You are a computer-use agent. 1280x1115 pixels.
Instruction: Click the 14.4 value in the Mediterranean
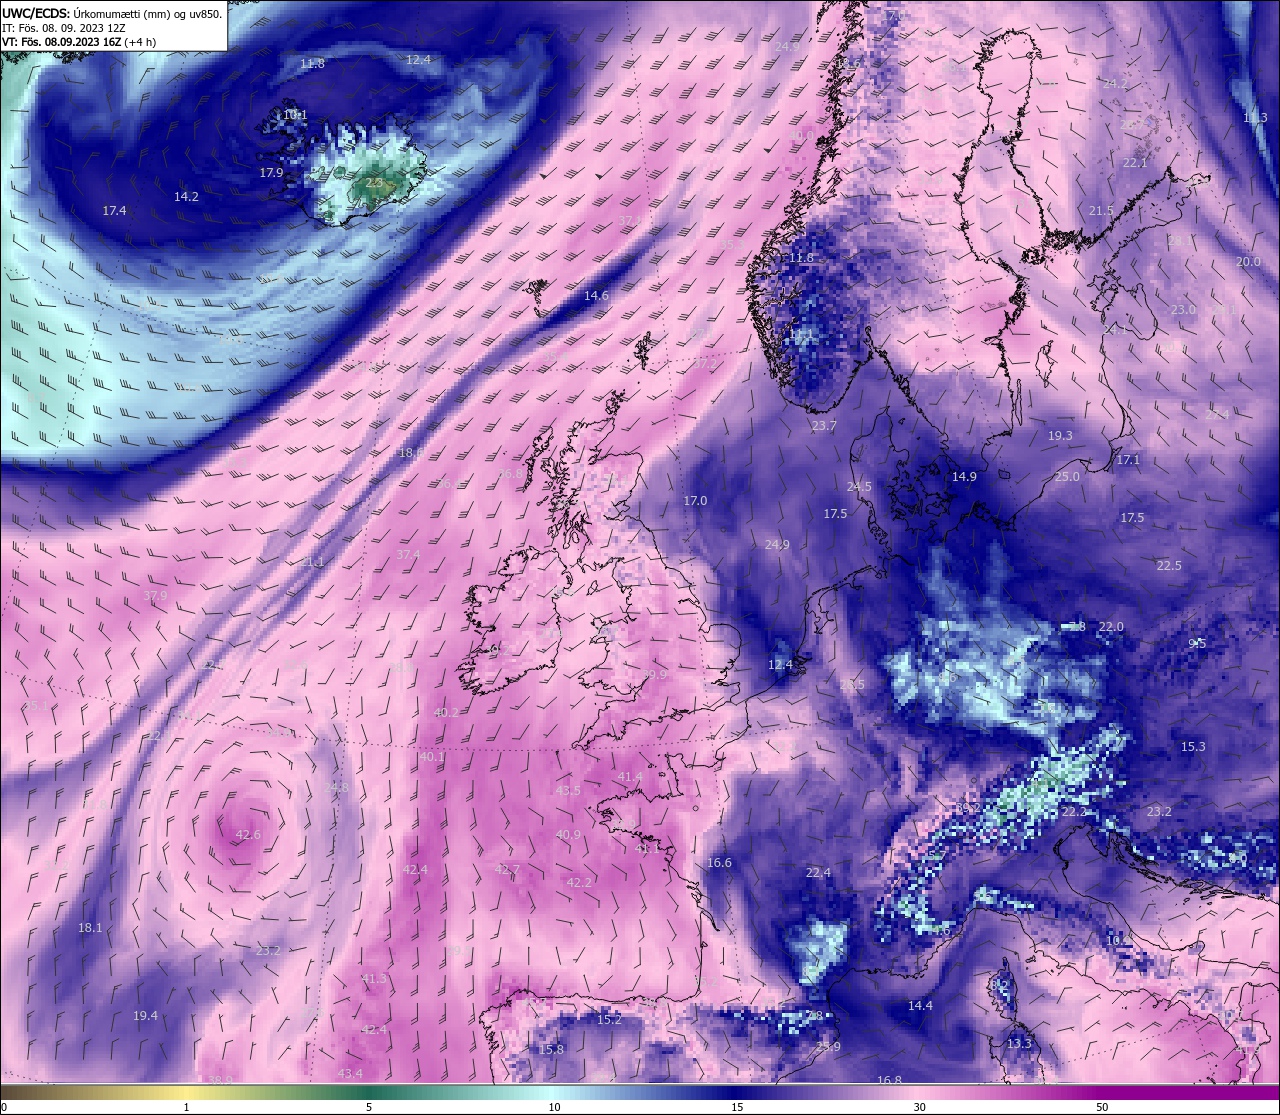tap(920, 1006)
